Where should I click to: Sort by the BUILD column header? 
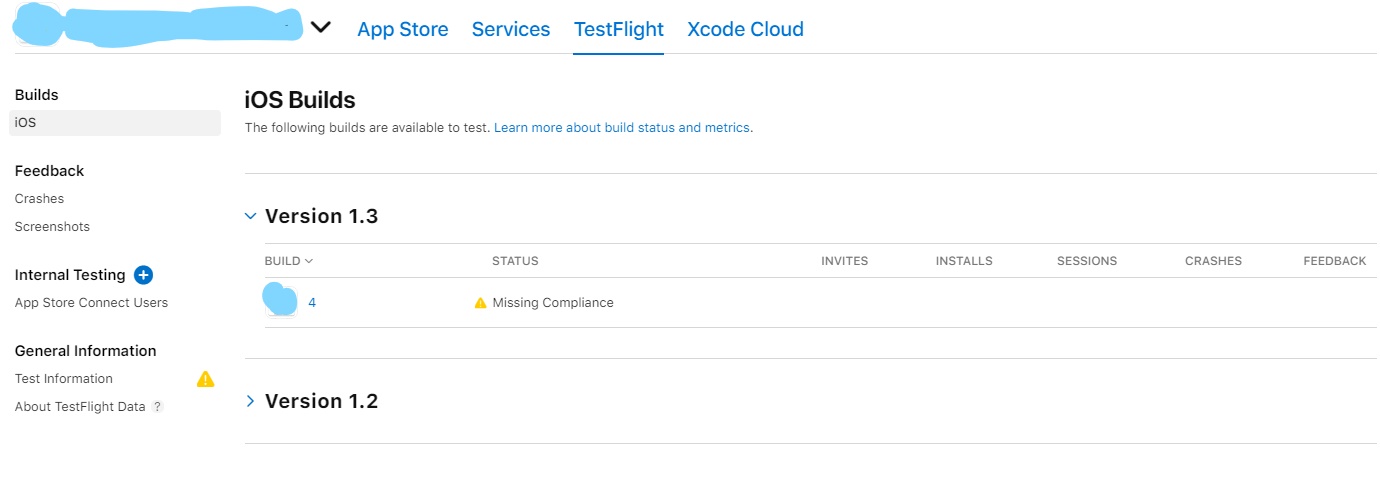pos(289,261)
